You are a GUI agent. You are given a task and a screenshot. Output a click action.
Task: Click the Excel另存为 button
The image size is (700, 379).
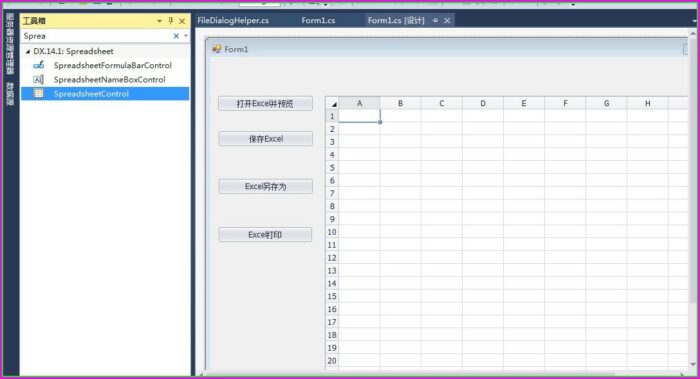[x=266, y=187]
